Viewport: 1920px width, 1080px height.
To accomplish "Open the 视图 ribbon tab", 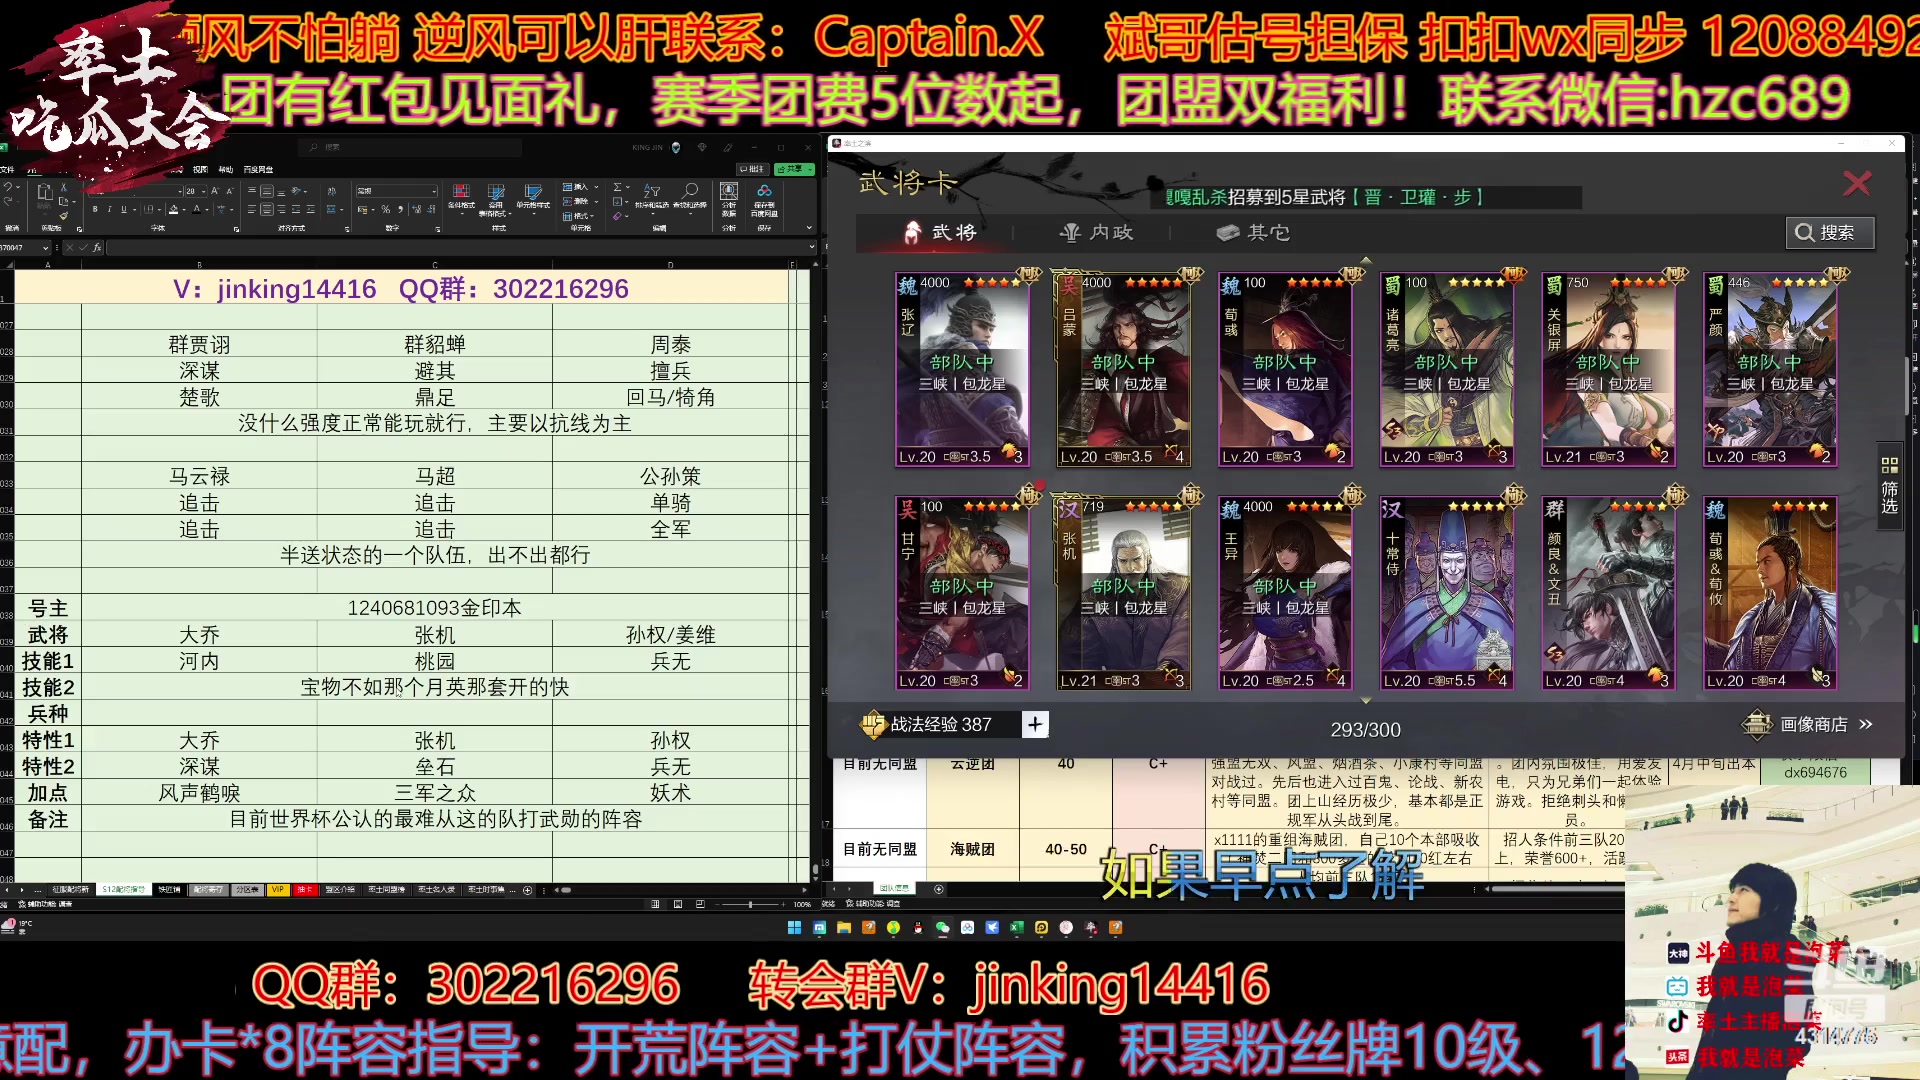I will pos(200,169).
